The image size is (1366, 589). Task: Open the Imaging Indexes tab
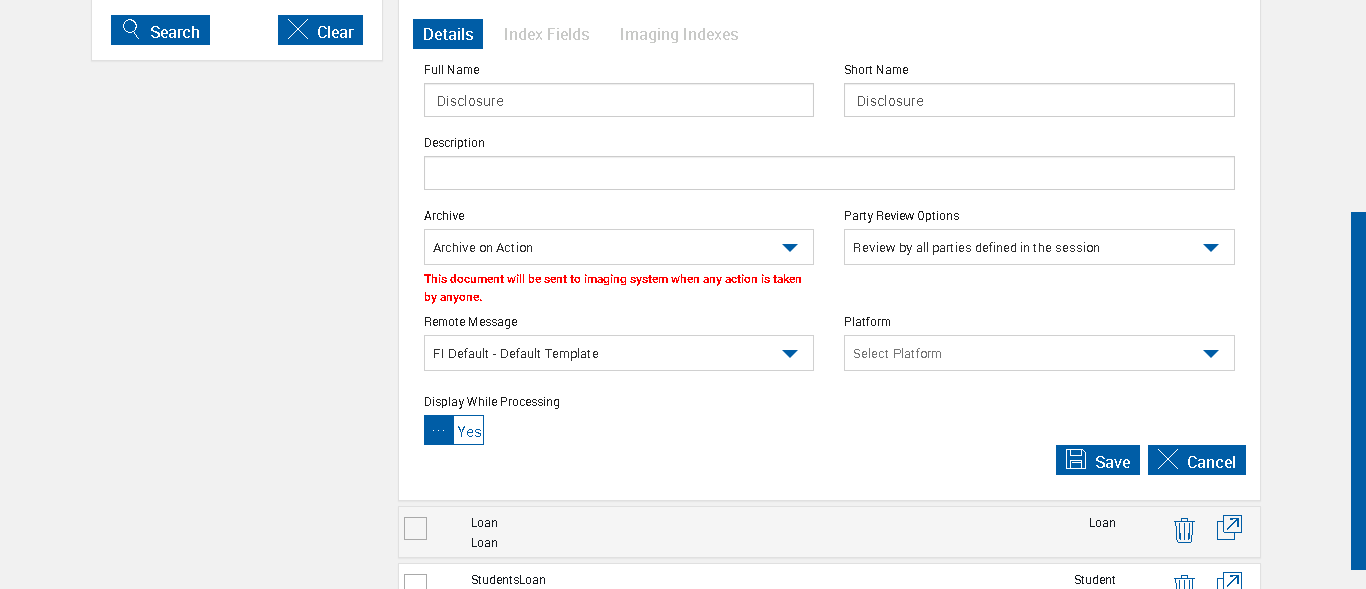[x=679, y=34]
